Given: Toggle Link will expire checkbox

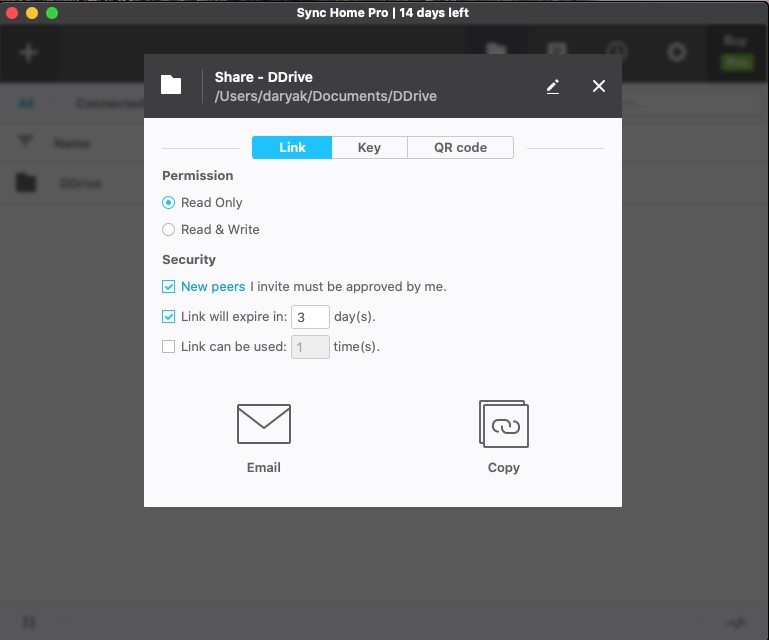Looking at the screenshot, I should click(x=168, y=317).
